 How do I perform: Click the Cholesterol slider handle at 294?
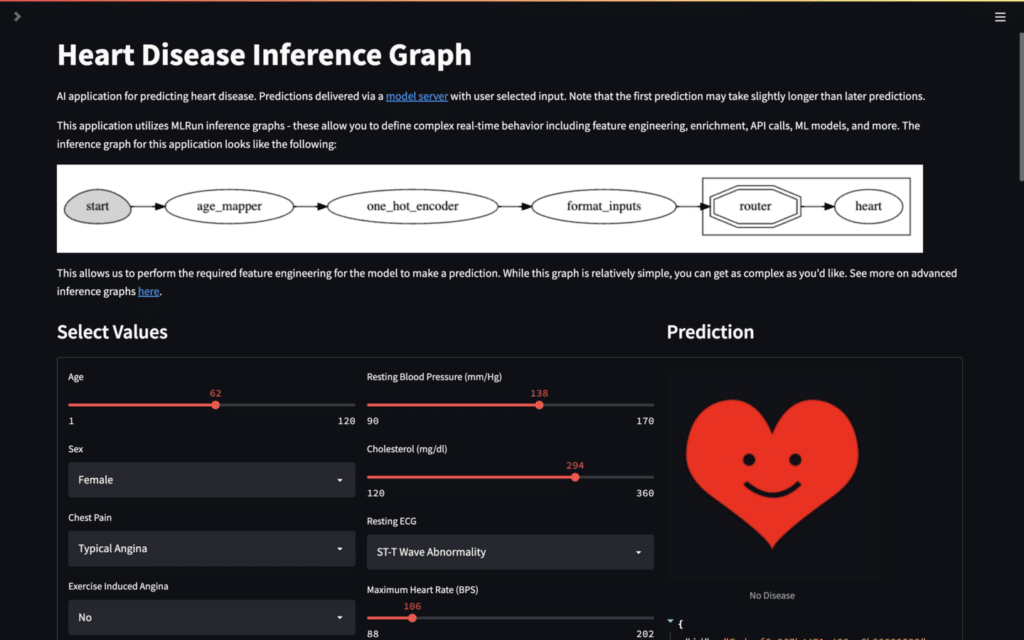pos(575,477)
